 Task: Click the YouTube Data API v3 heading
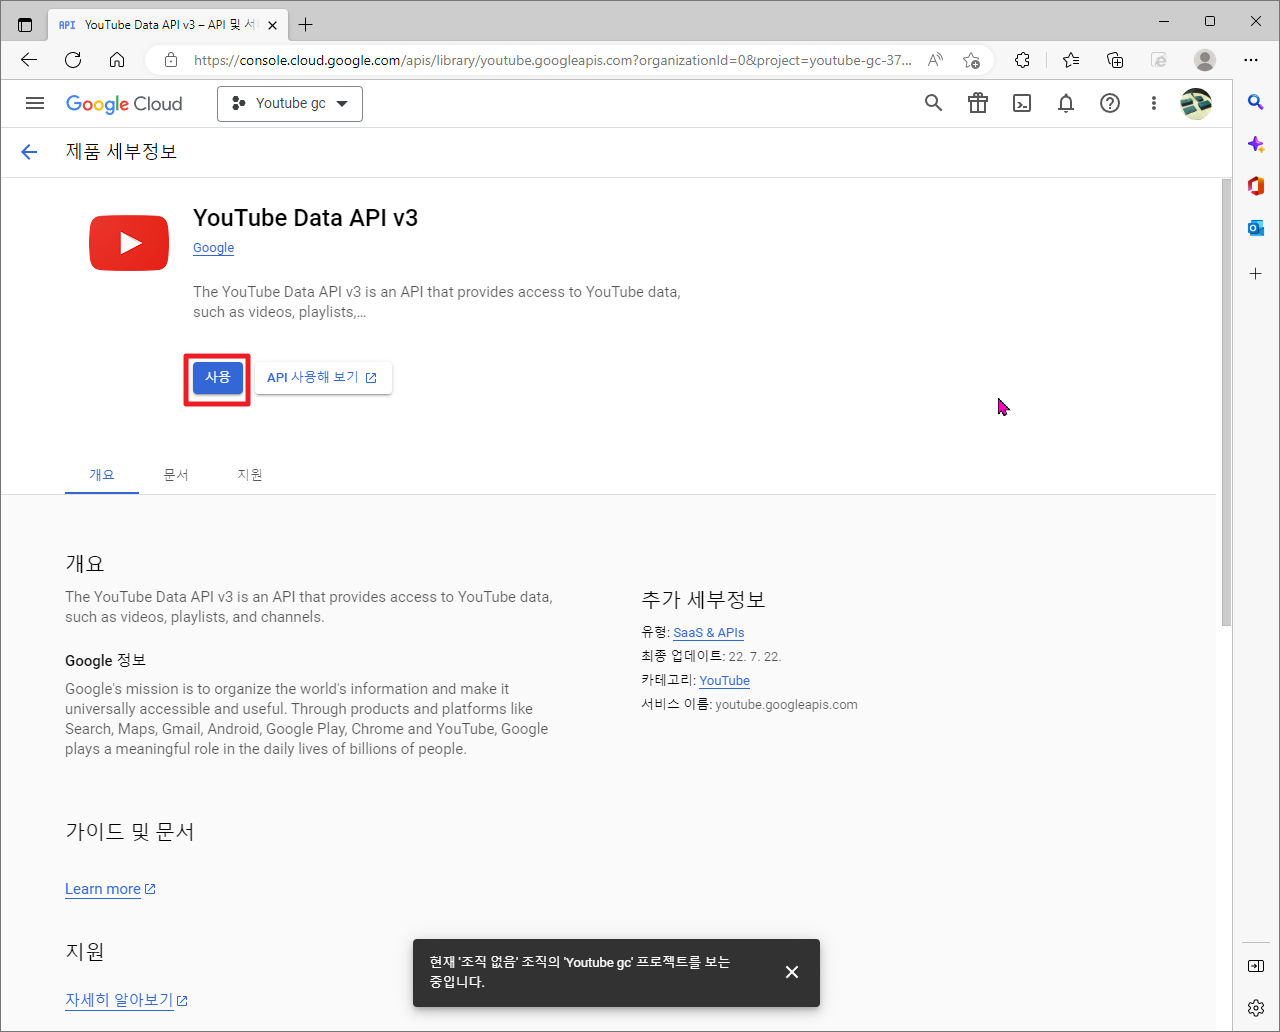(305, 218)
